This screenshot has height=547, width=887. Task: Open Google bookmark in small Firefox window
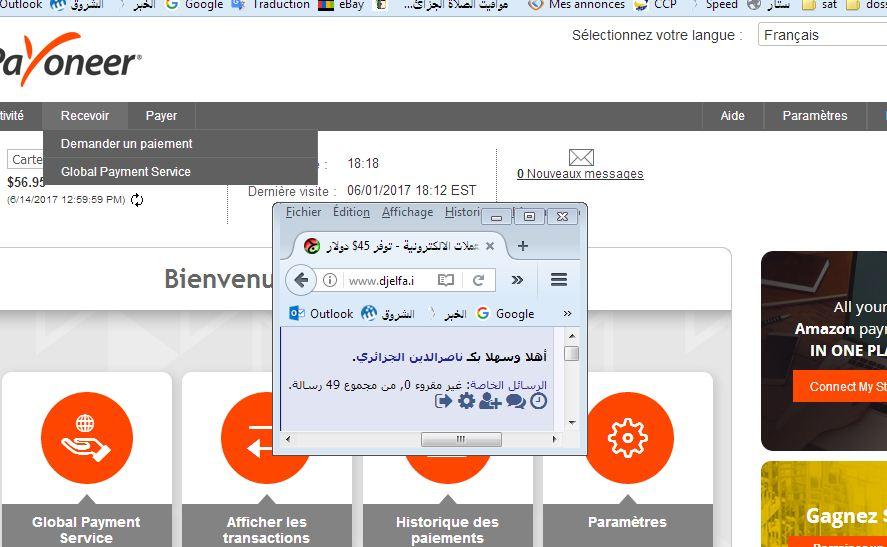pyautogui.click(x=506, y=313)
